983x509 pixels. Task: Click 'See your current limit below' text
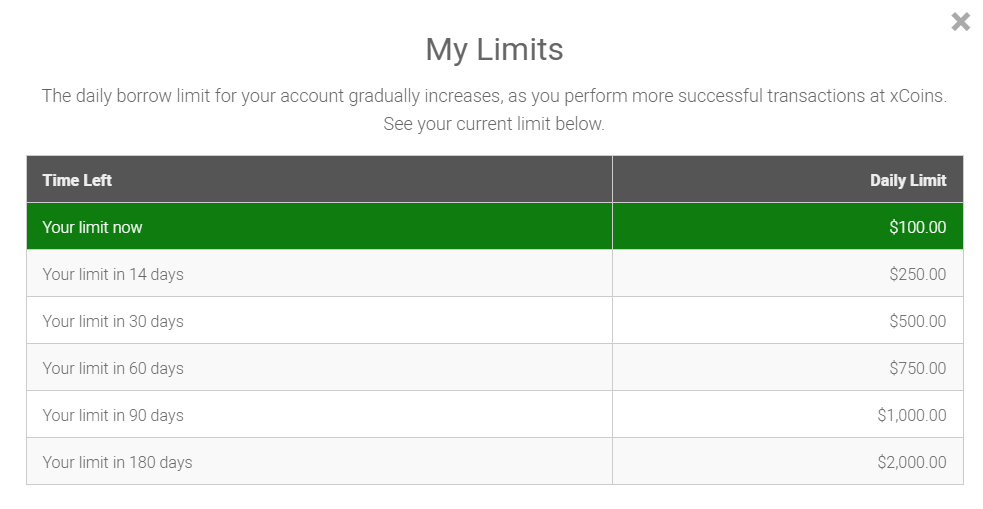(x=494, y=125)
